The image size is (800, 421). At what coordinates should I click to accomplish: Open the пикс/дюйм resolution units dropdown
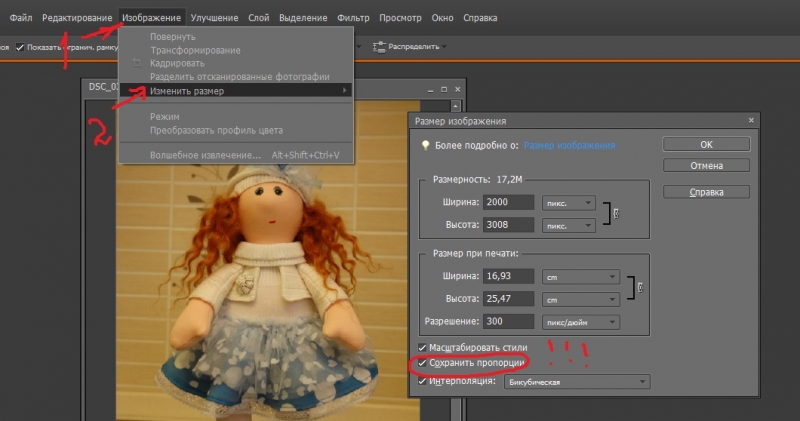(580, 322)
